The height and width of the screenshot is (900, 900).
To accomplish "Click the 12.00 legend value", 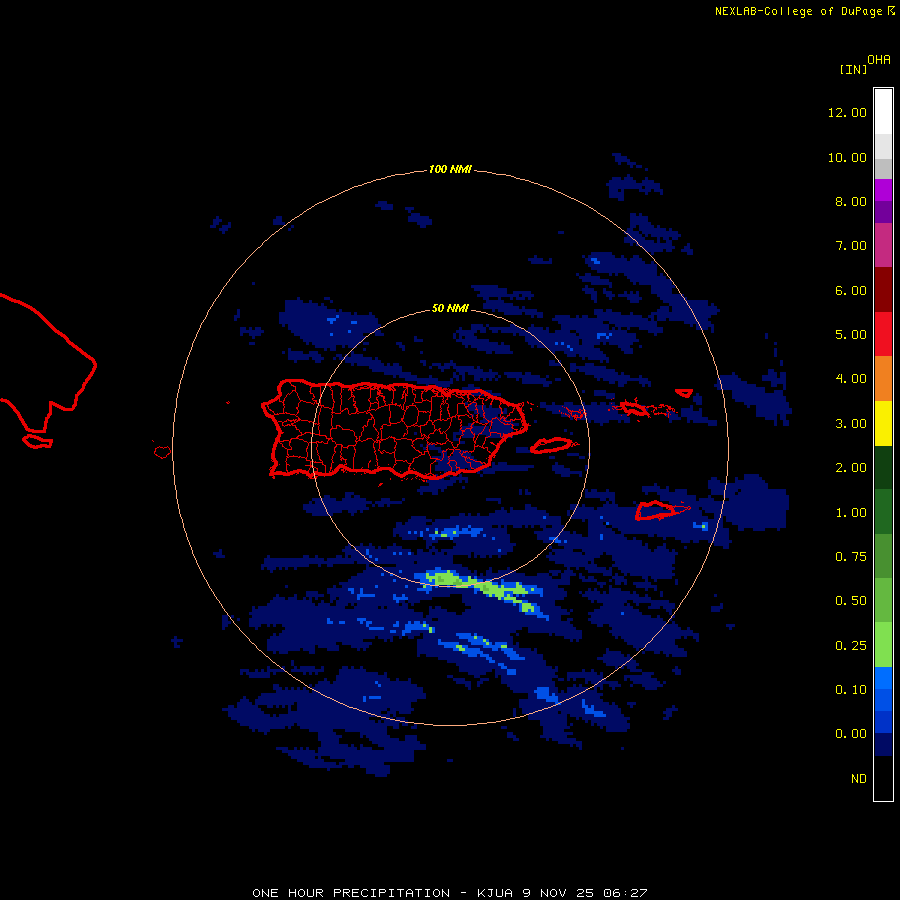I will [847, 112].
